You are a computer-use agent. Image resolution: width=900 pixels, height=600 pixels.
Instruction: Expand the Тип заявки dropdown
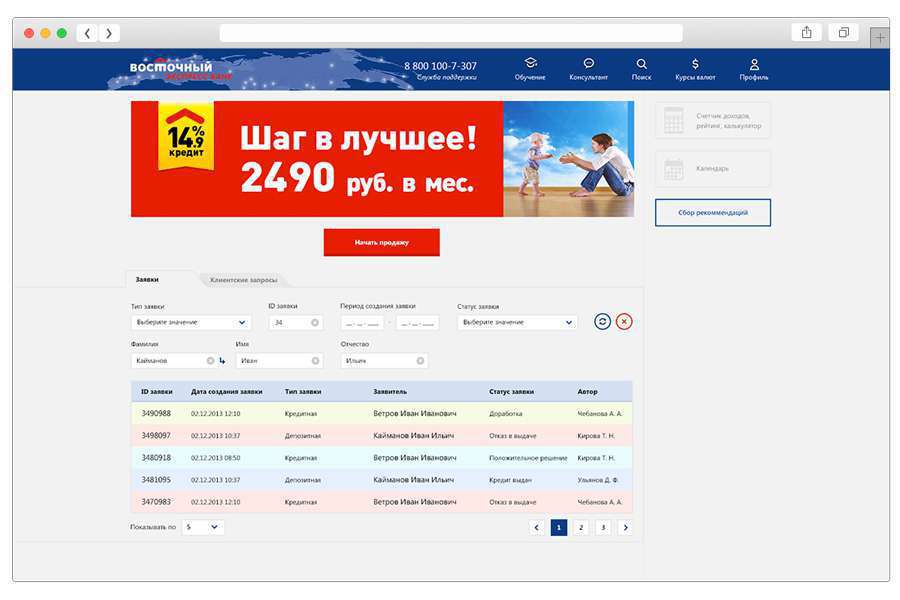pyautogui.click(x=190, y=322)
